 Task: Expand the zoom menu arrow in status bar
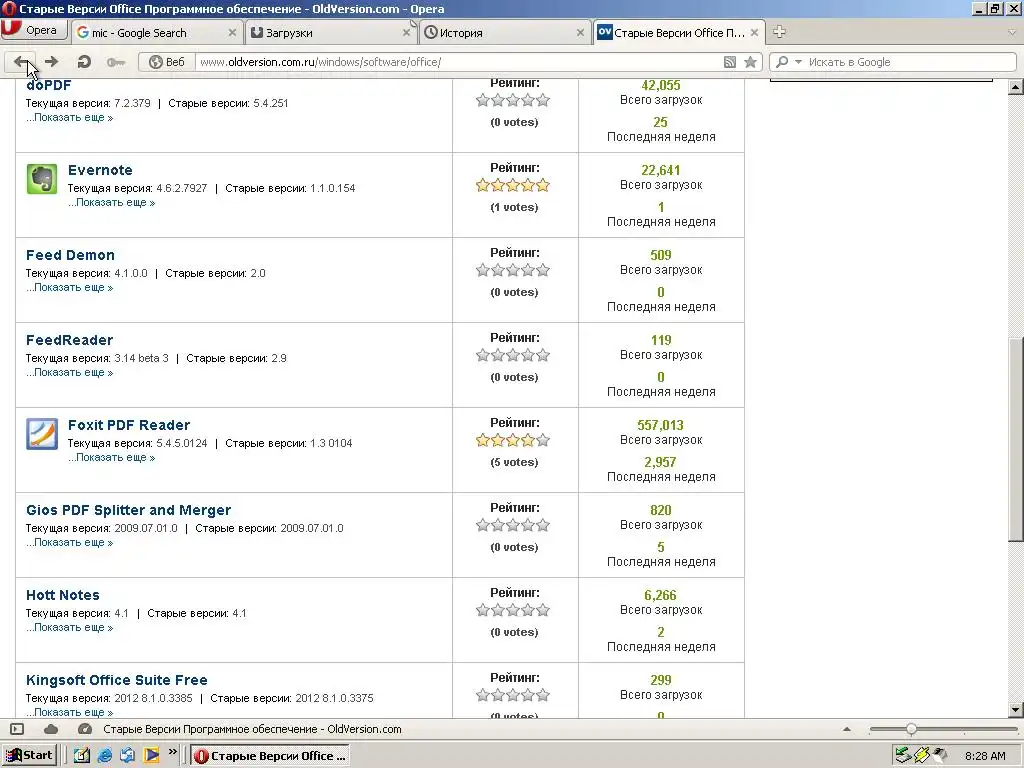847,729
